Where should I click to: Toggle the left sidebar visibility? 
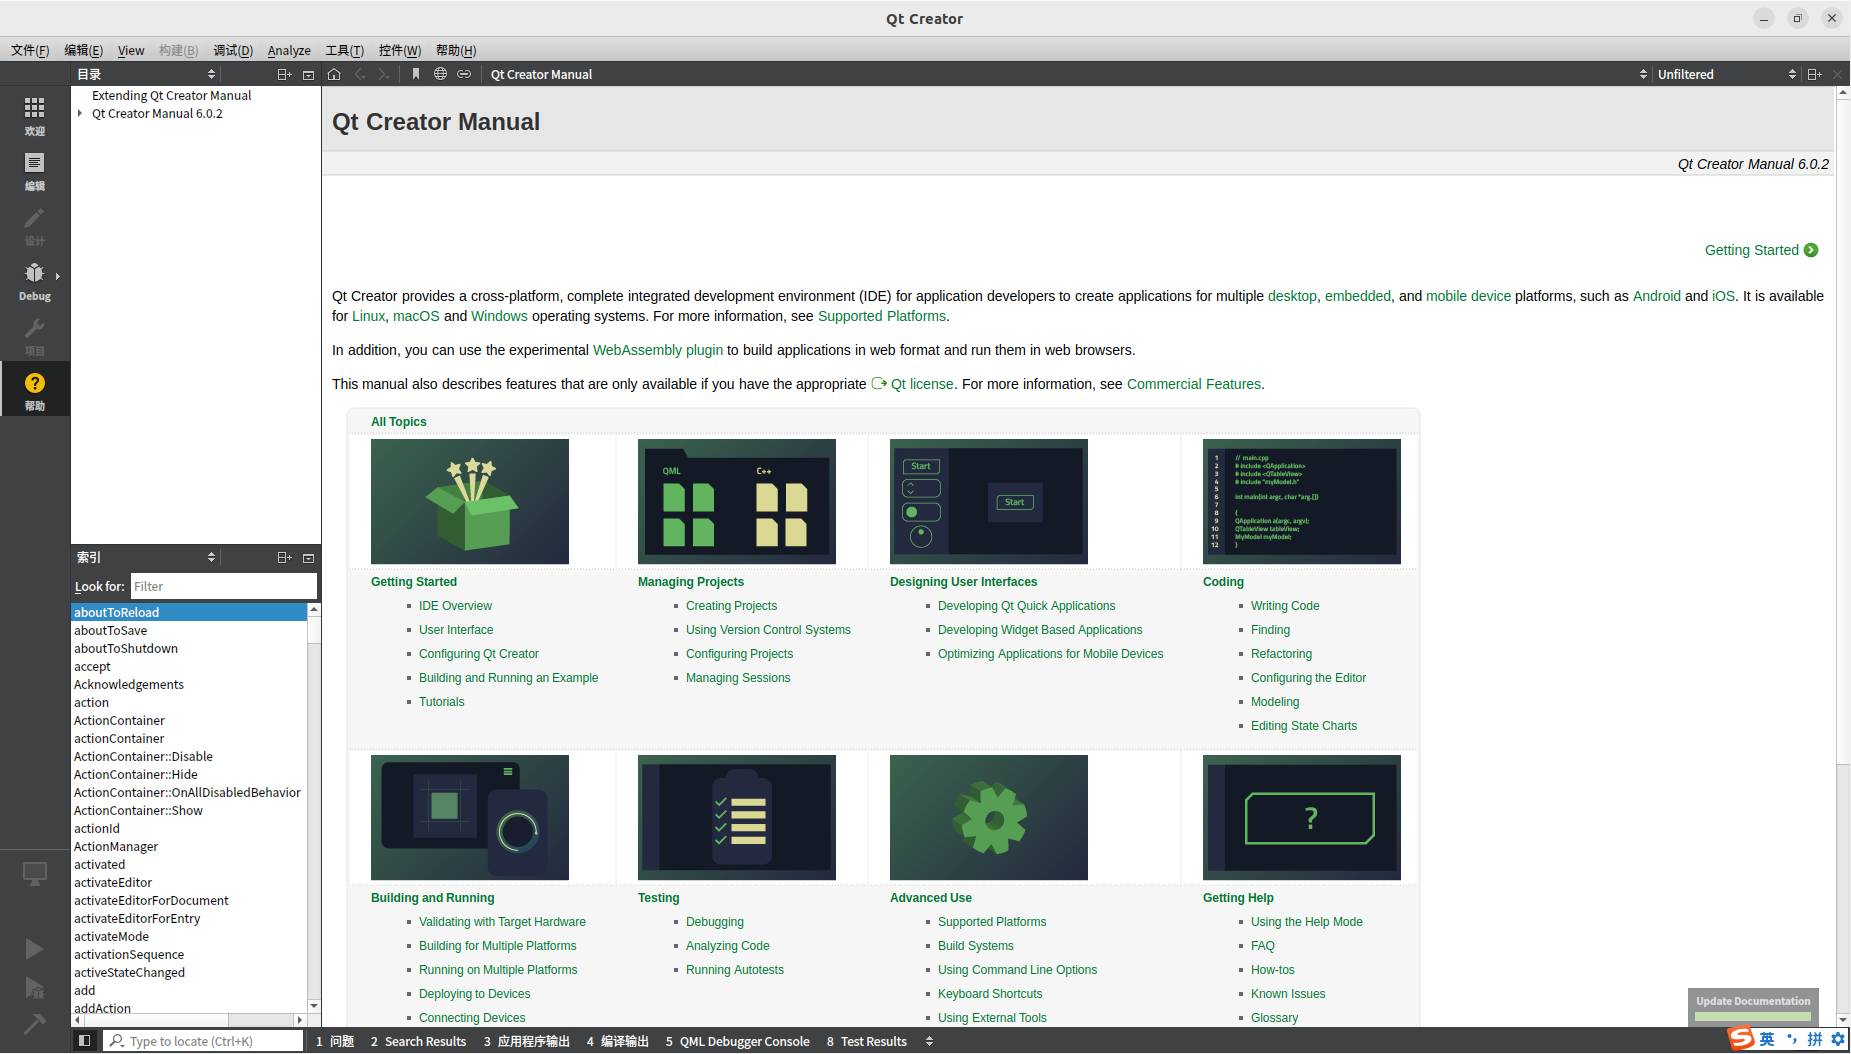84,1041
